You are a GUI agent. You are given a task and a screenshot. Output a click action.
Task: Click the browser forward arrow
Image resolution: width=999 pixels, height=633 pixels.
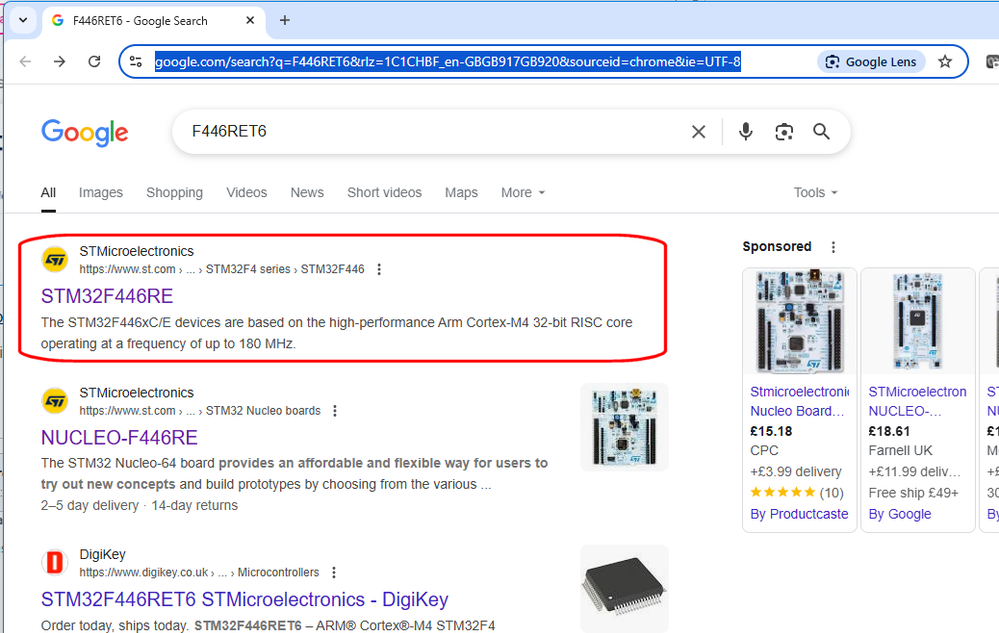tap(59, 62)
